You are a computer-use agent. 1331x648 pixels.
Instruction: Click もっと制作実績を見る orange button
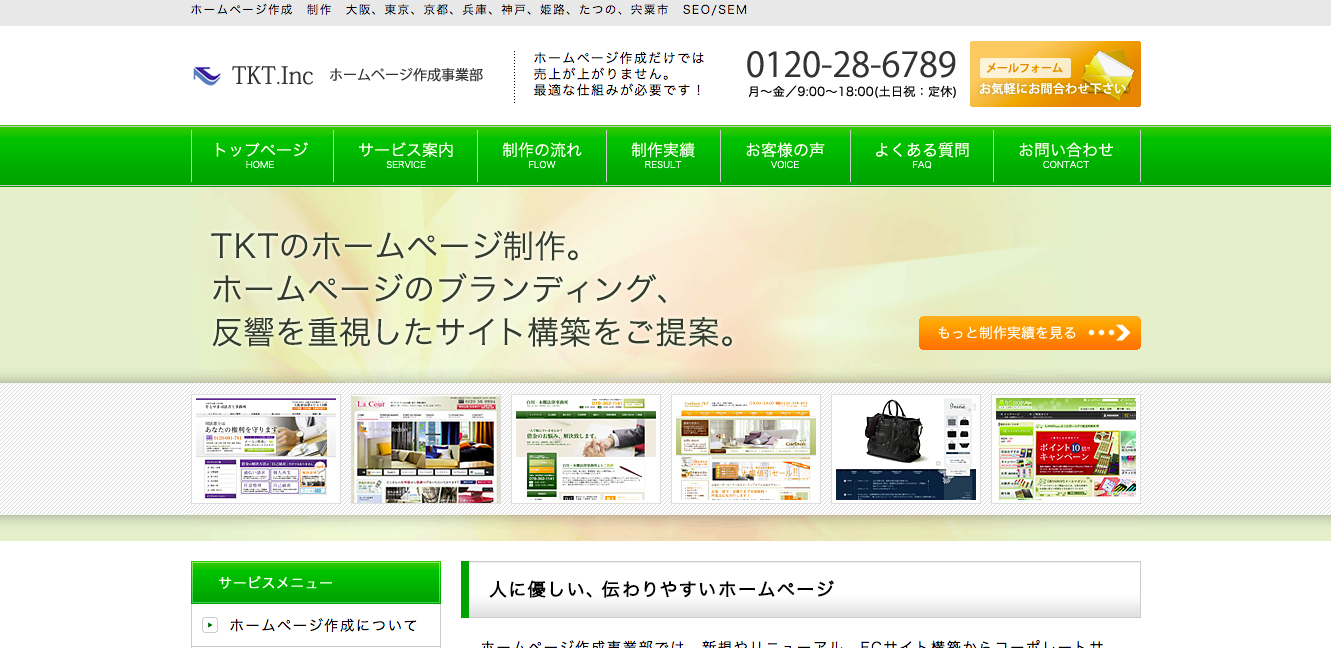[x=1030, y=333]
